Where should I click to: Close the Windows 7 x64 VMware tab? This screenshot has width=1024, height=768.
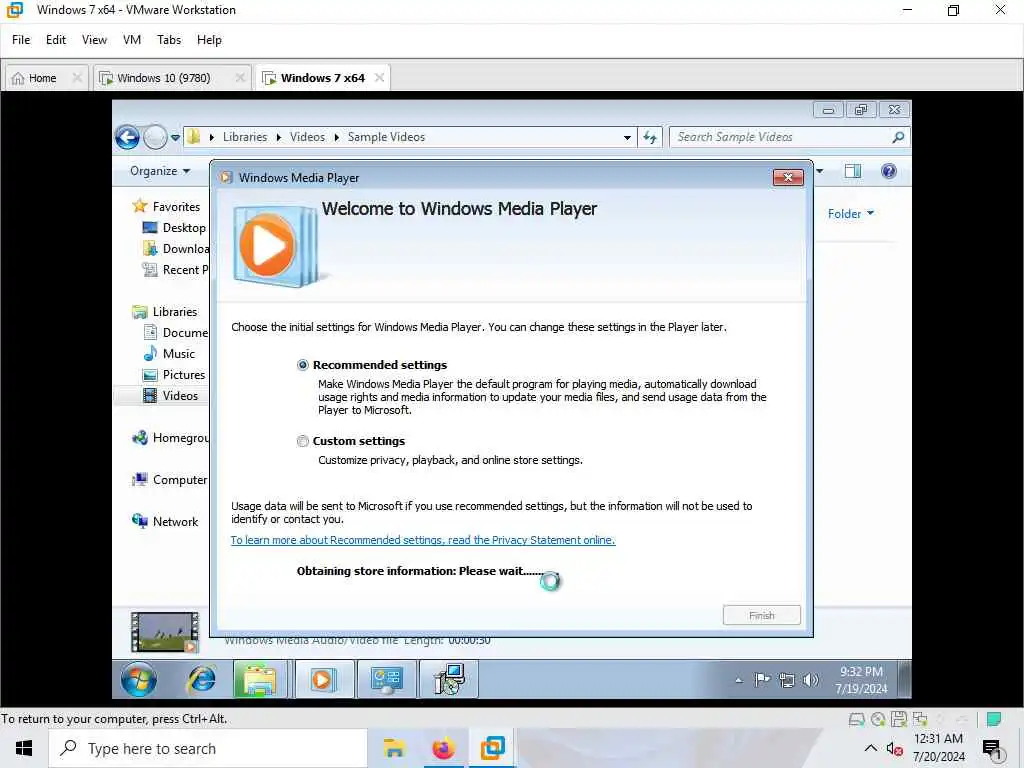pyautogui.click(x=379, y=78)
